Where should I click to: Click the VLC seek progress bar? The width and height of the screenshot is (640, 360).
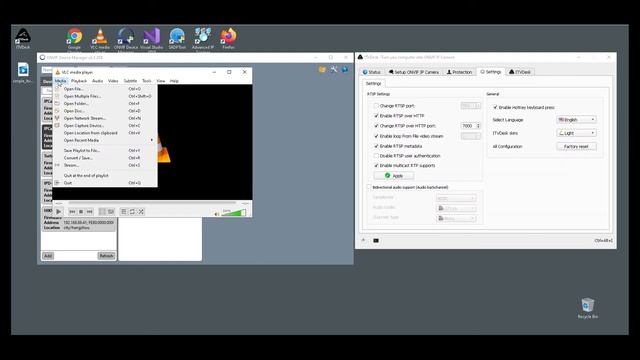click(x=152, y=202)
